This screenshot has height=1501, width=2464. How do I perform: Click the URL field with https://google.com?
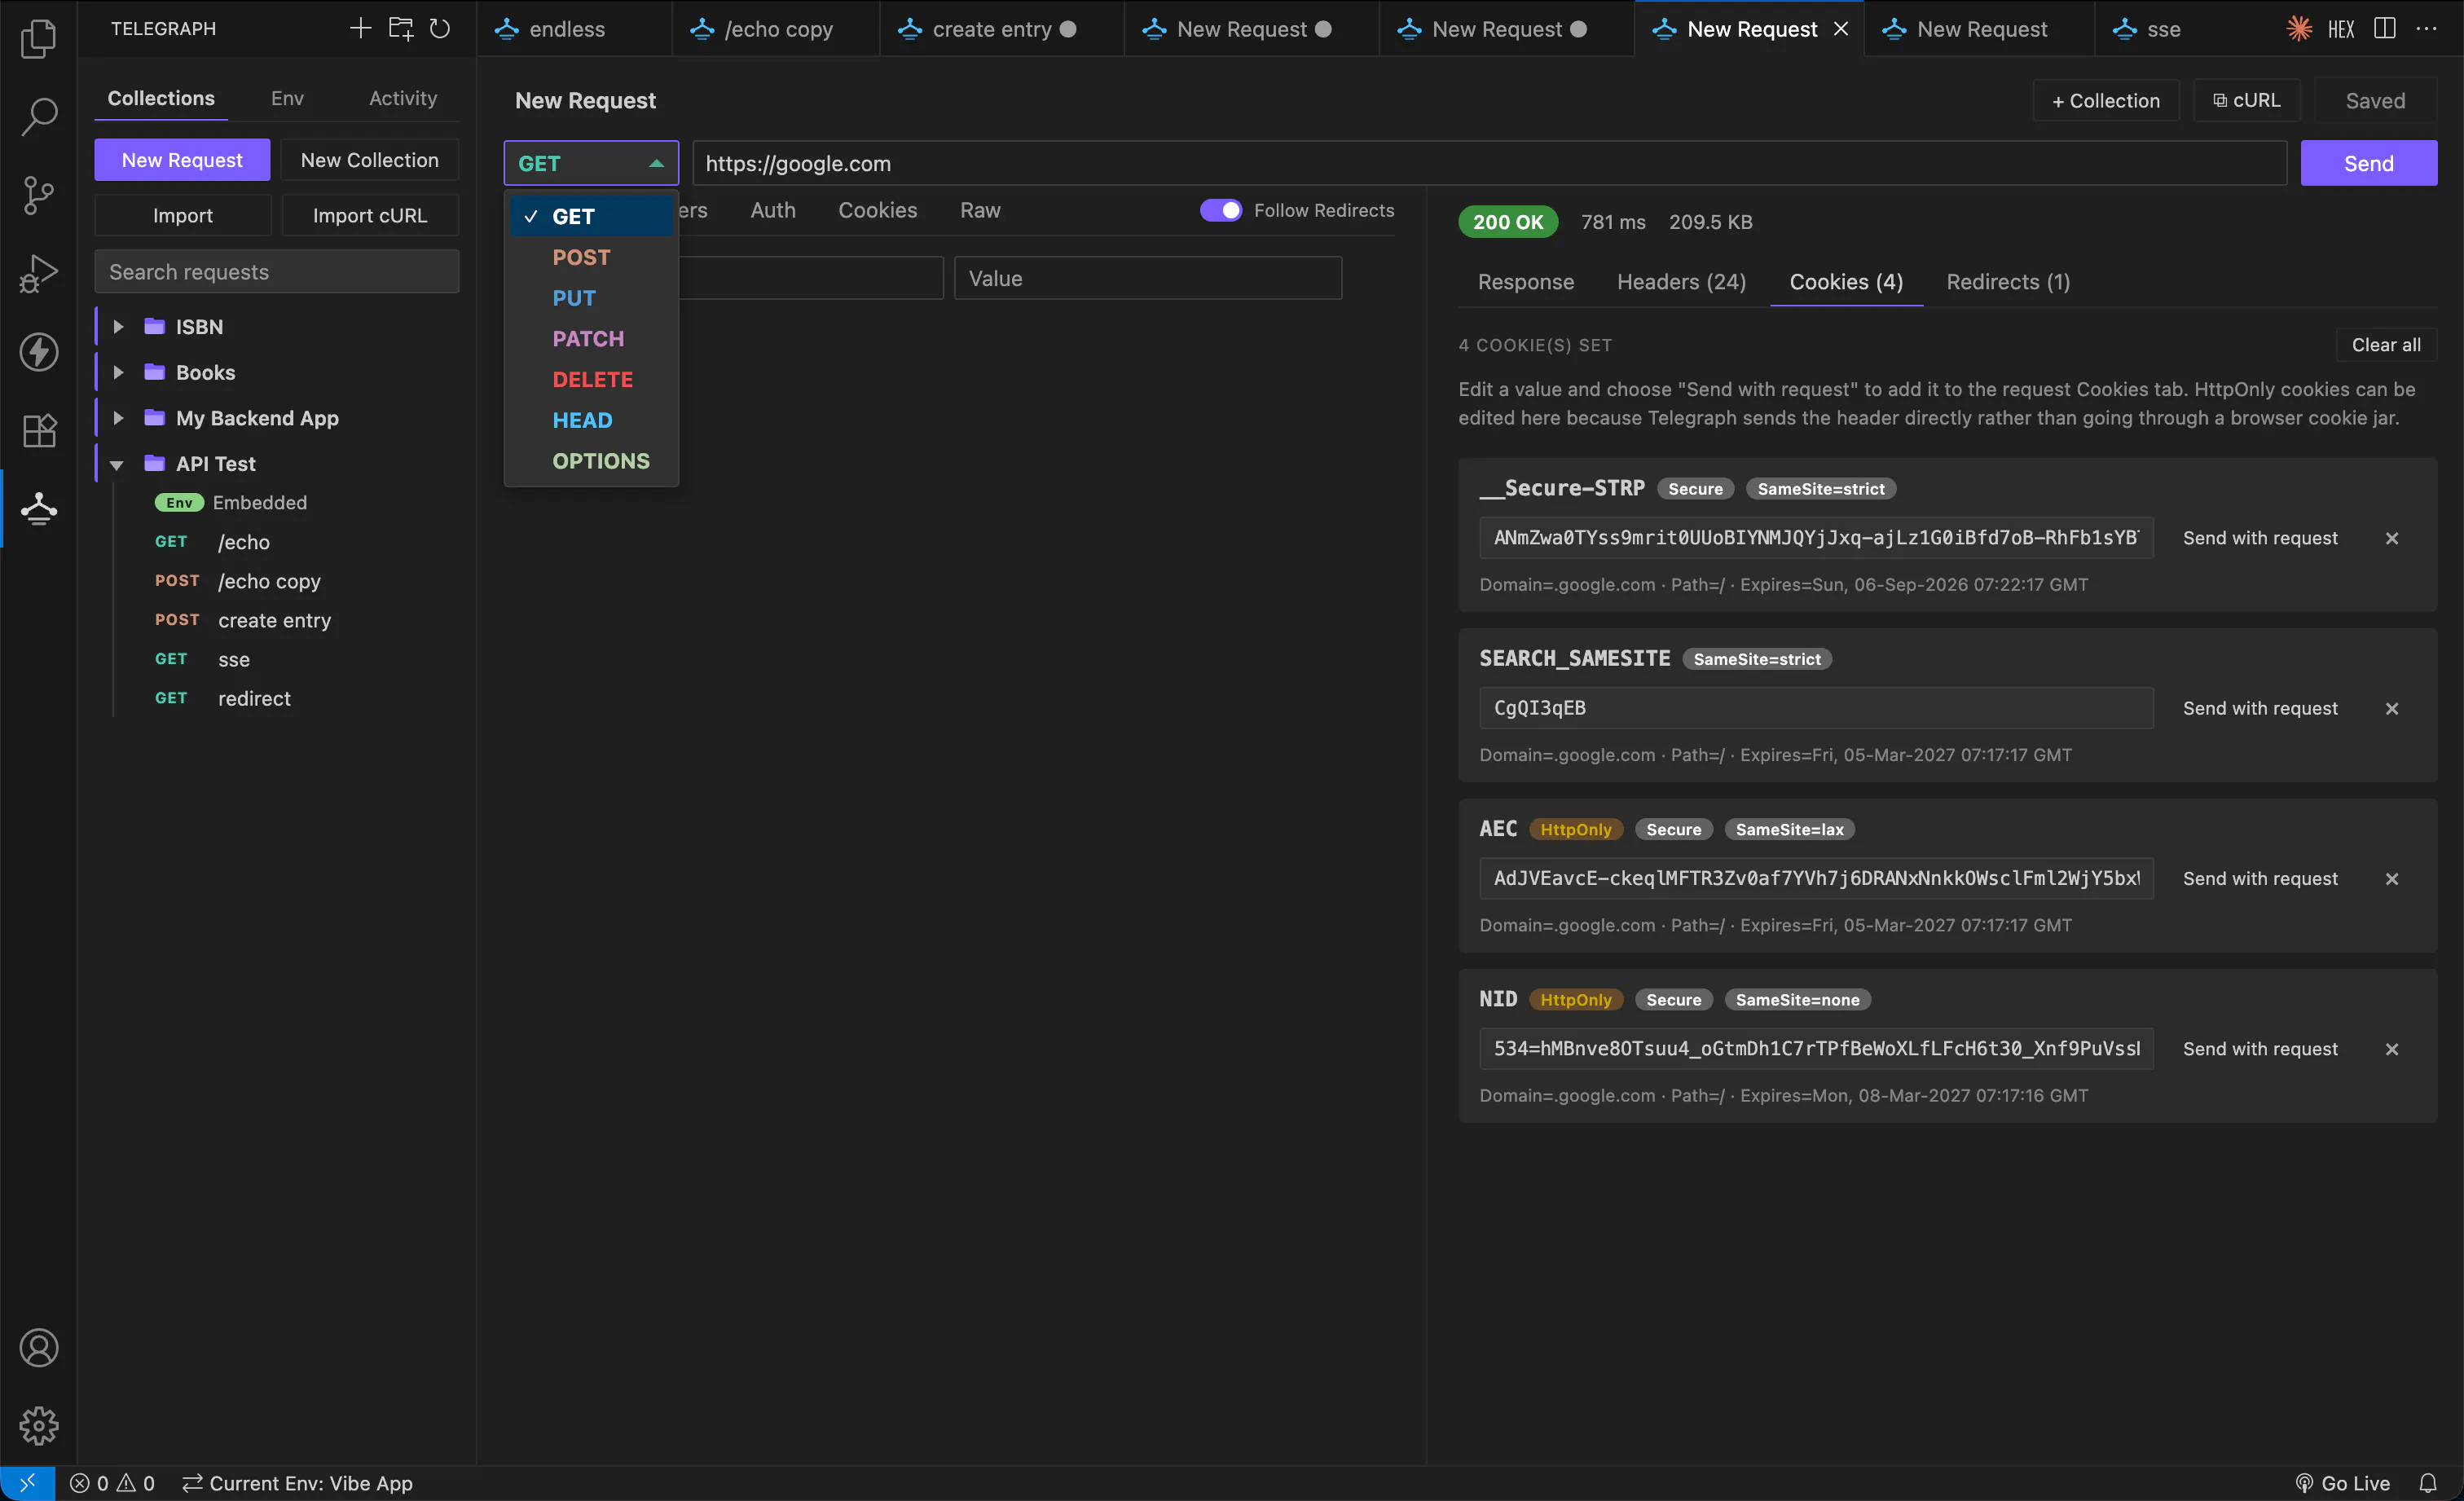pos(1489,163)
